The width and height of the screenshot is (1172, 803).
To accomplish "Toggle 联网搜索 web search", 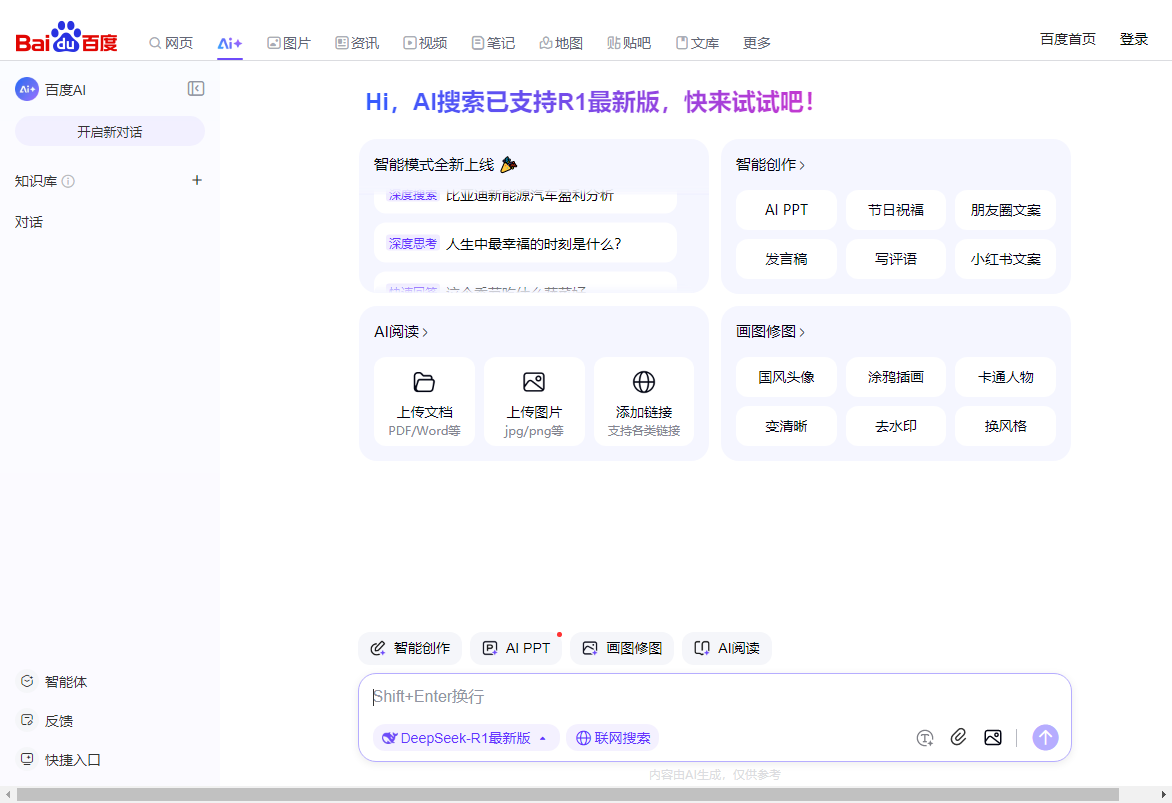I will click(612, 738).
